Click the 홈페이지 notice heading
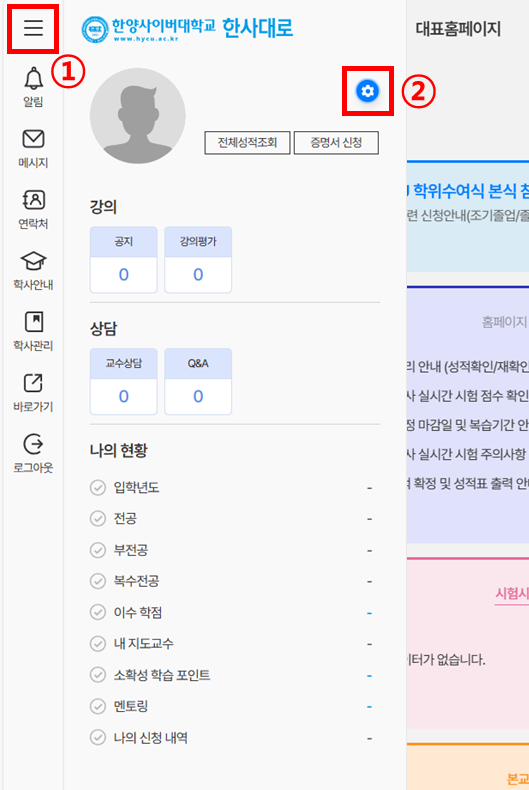Image resolution: width=529 pixels, height=790 pixels. [x=505, y=322]
